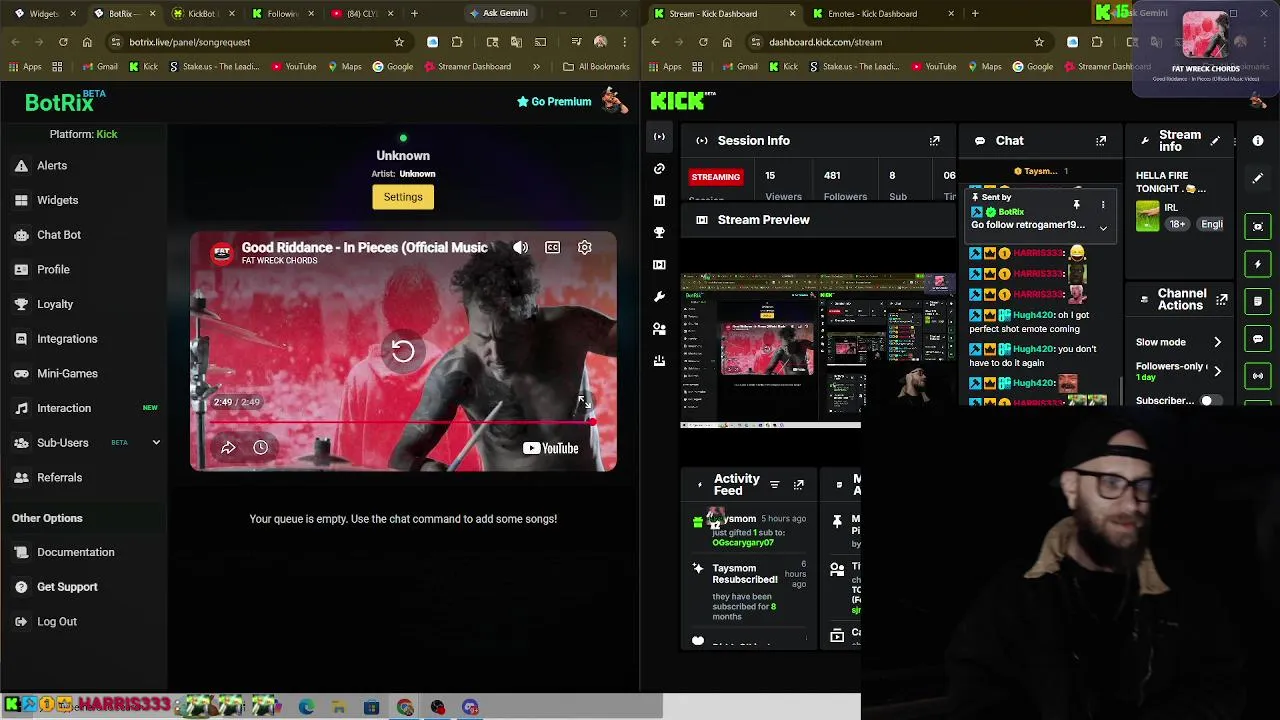Click the Kick sidebar link icon

tap(659, 169)
